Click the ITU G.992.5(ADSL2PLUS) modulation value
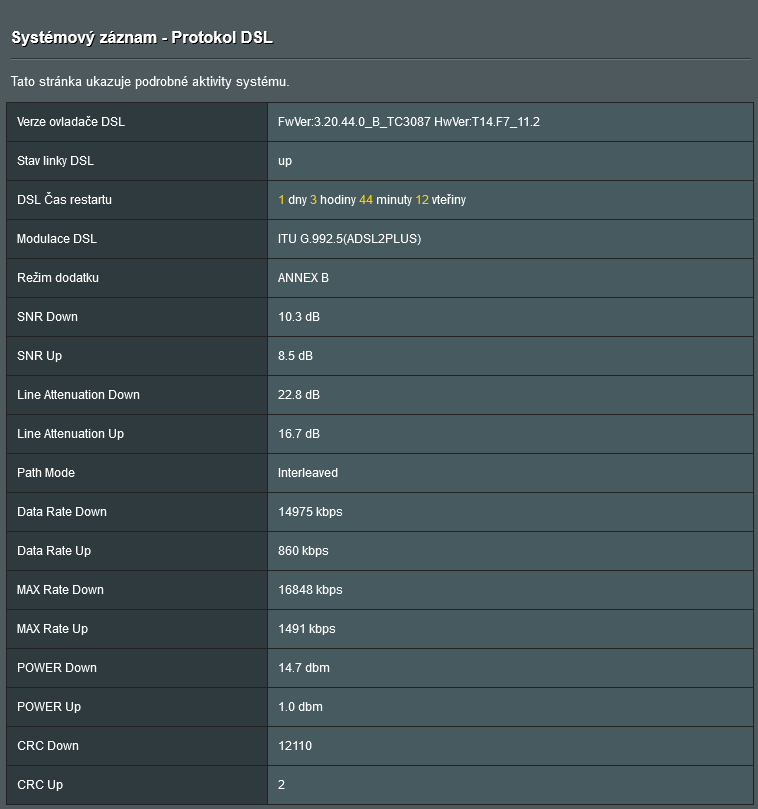The height and width of the screenshot is (809, 758). pos(349,239)
